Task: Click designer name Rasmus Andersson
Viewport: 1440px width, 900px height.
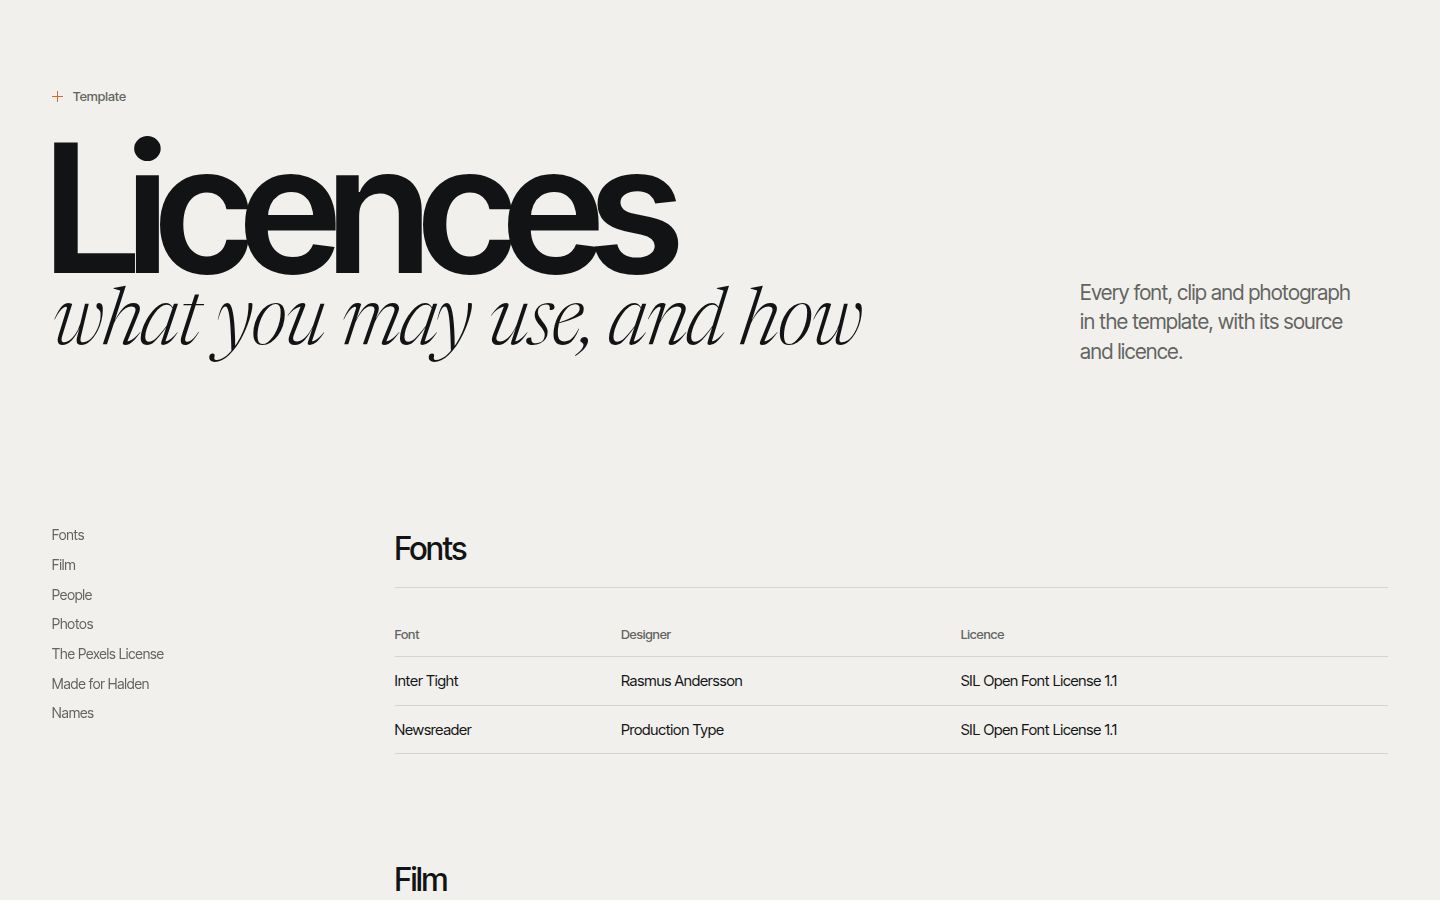Action: tap(681, 681)
